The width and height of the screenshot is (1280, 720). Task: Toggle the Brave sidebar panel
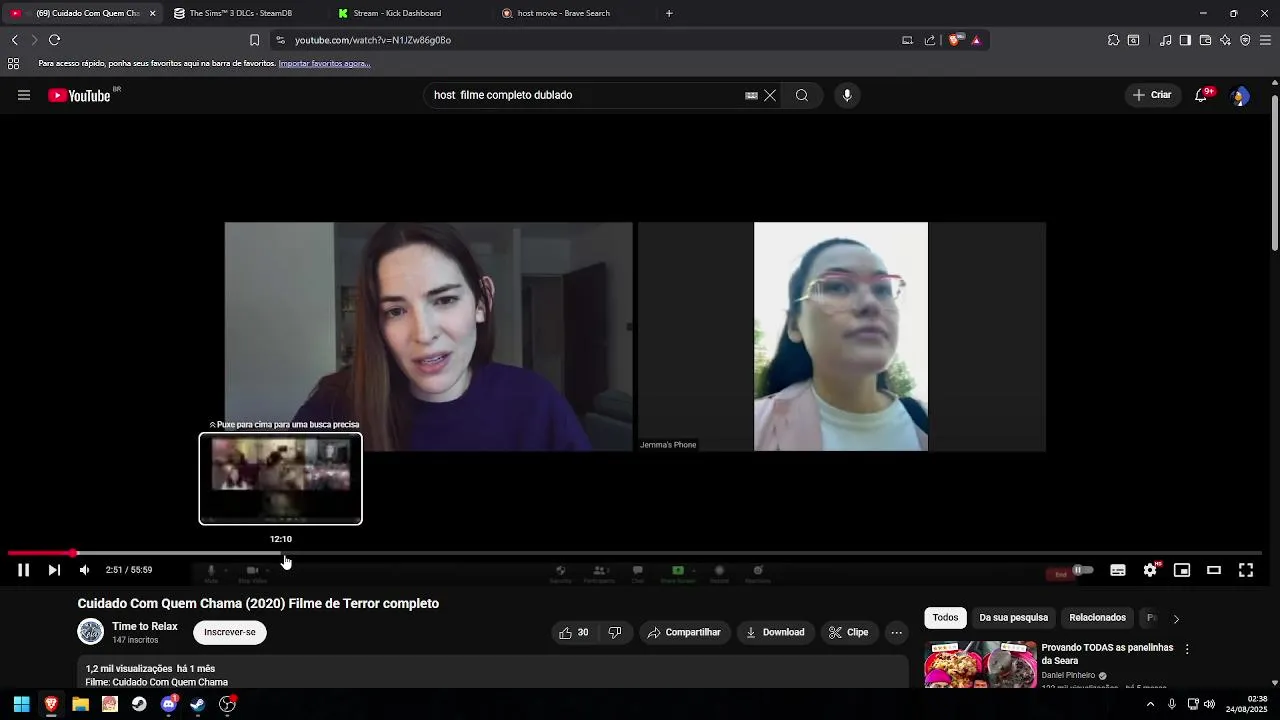click(1185, 40)
